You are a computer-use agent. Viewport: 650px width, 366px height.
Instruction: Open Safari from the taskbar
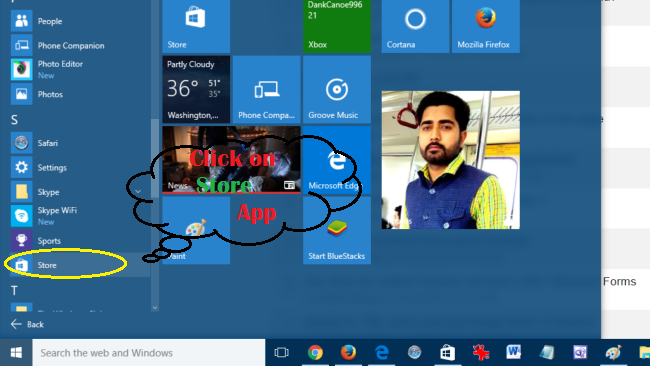(x=415, y=353)
